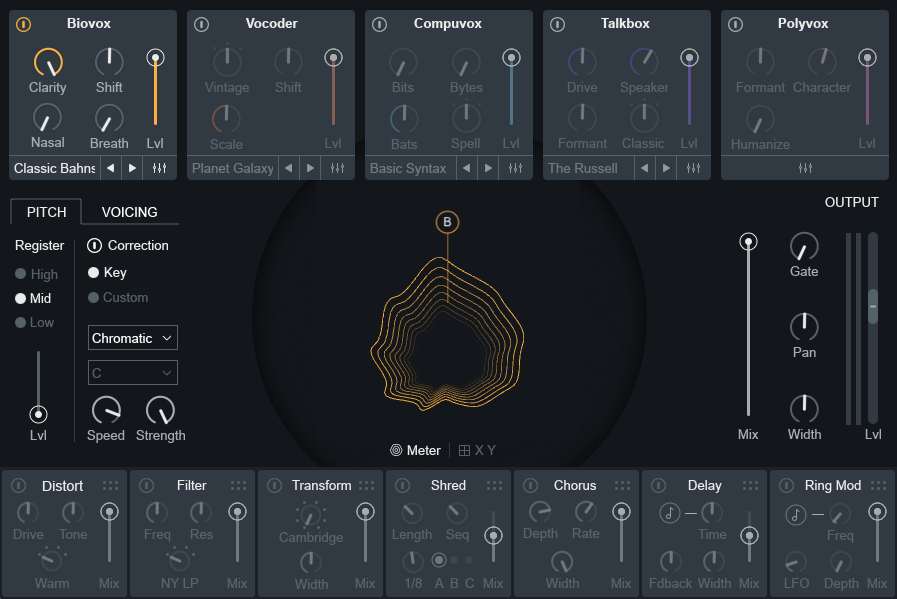The image size is (897, 599).
Task: Click the output Mix slider handle
Action: (748, 242)
